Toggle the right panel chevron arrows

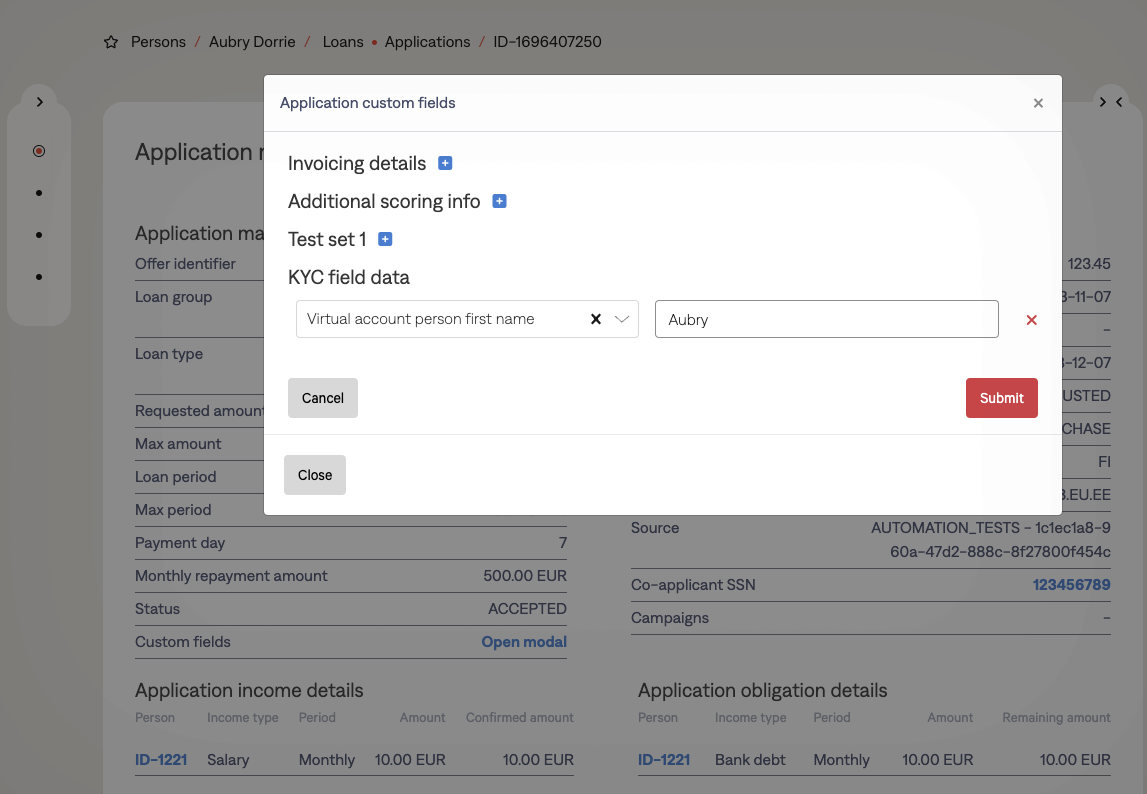(x=1110, y=102)
